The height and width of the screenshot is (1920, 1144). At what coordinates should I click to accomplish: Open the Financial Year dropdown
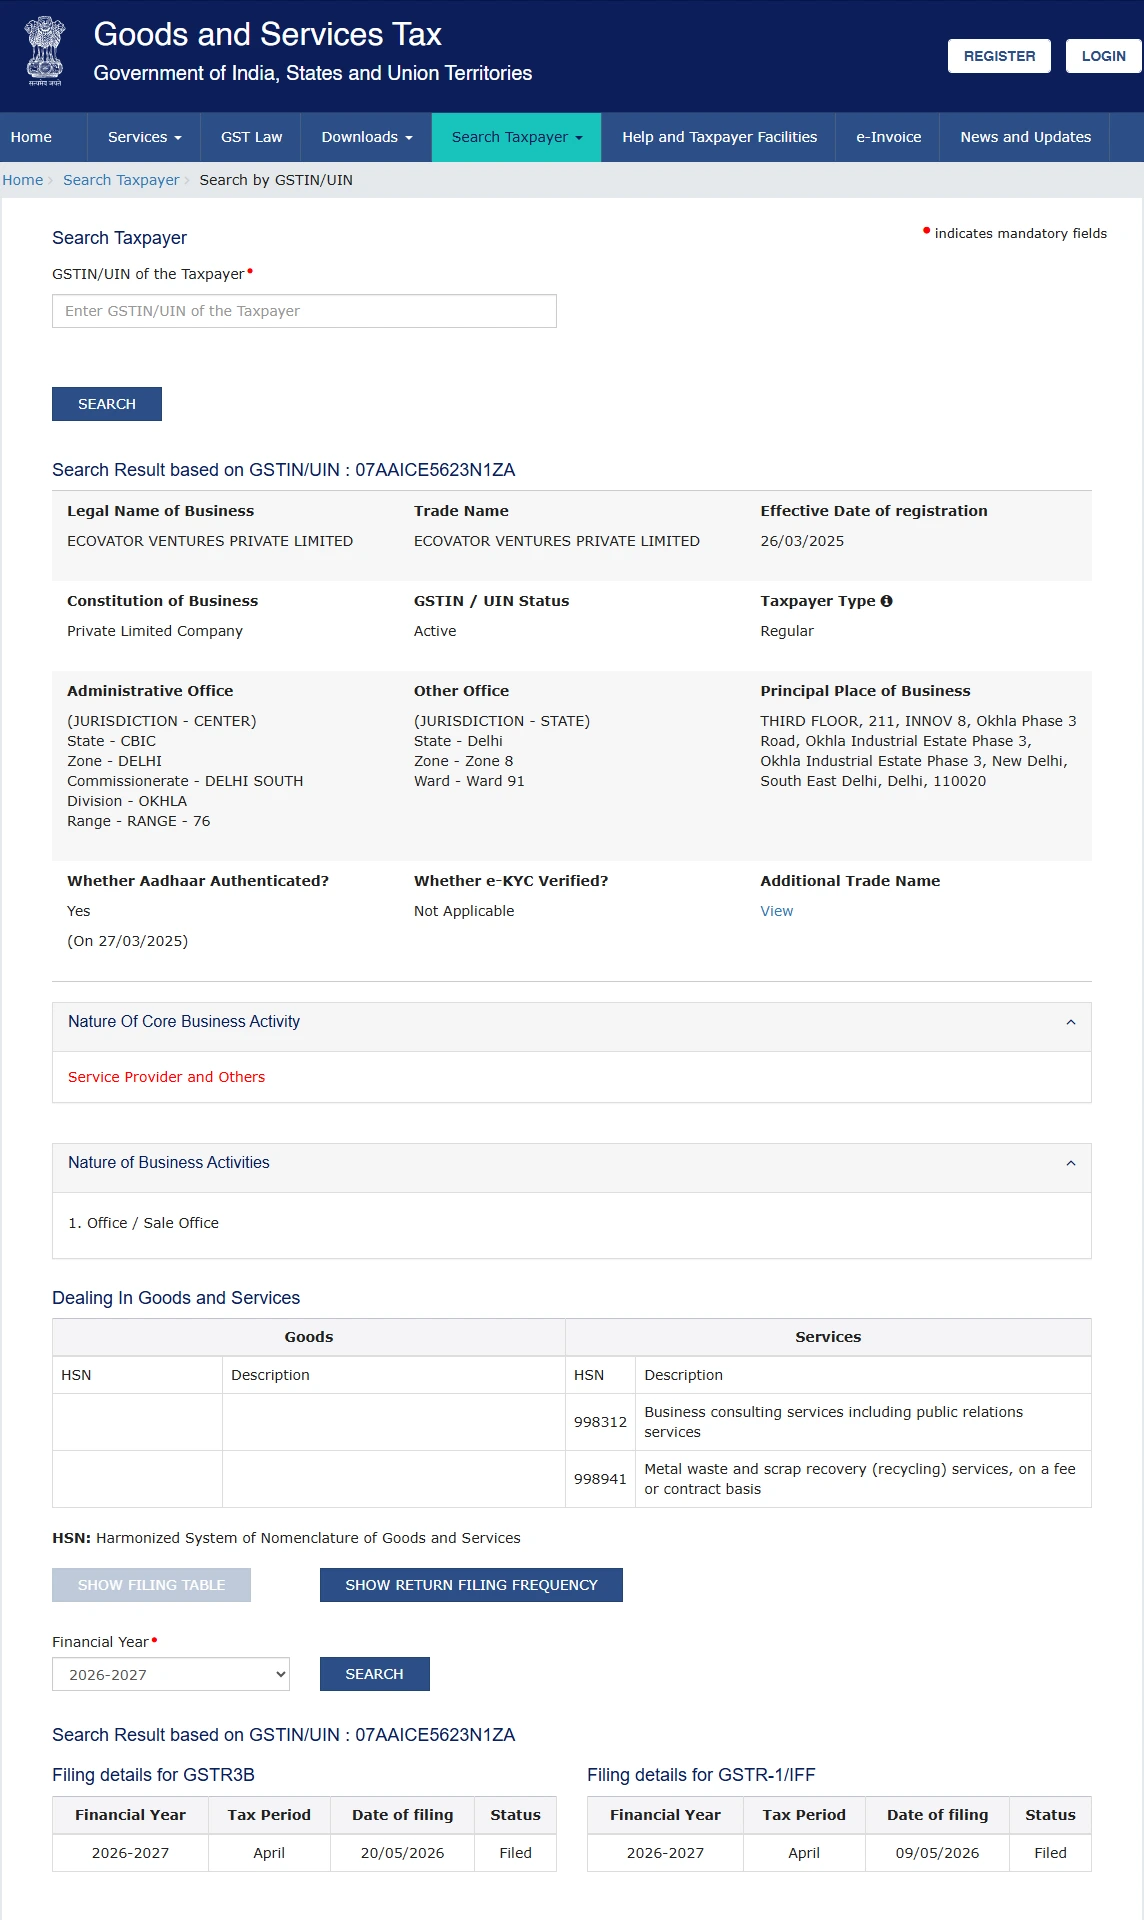171,1674
